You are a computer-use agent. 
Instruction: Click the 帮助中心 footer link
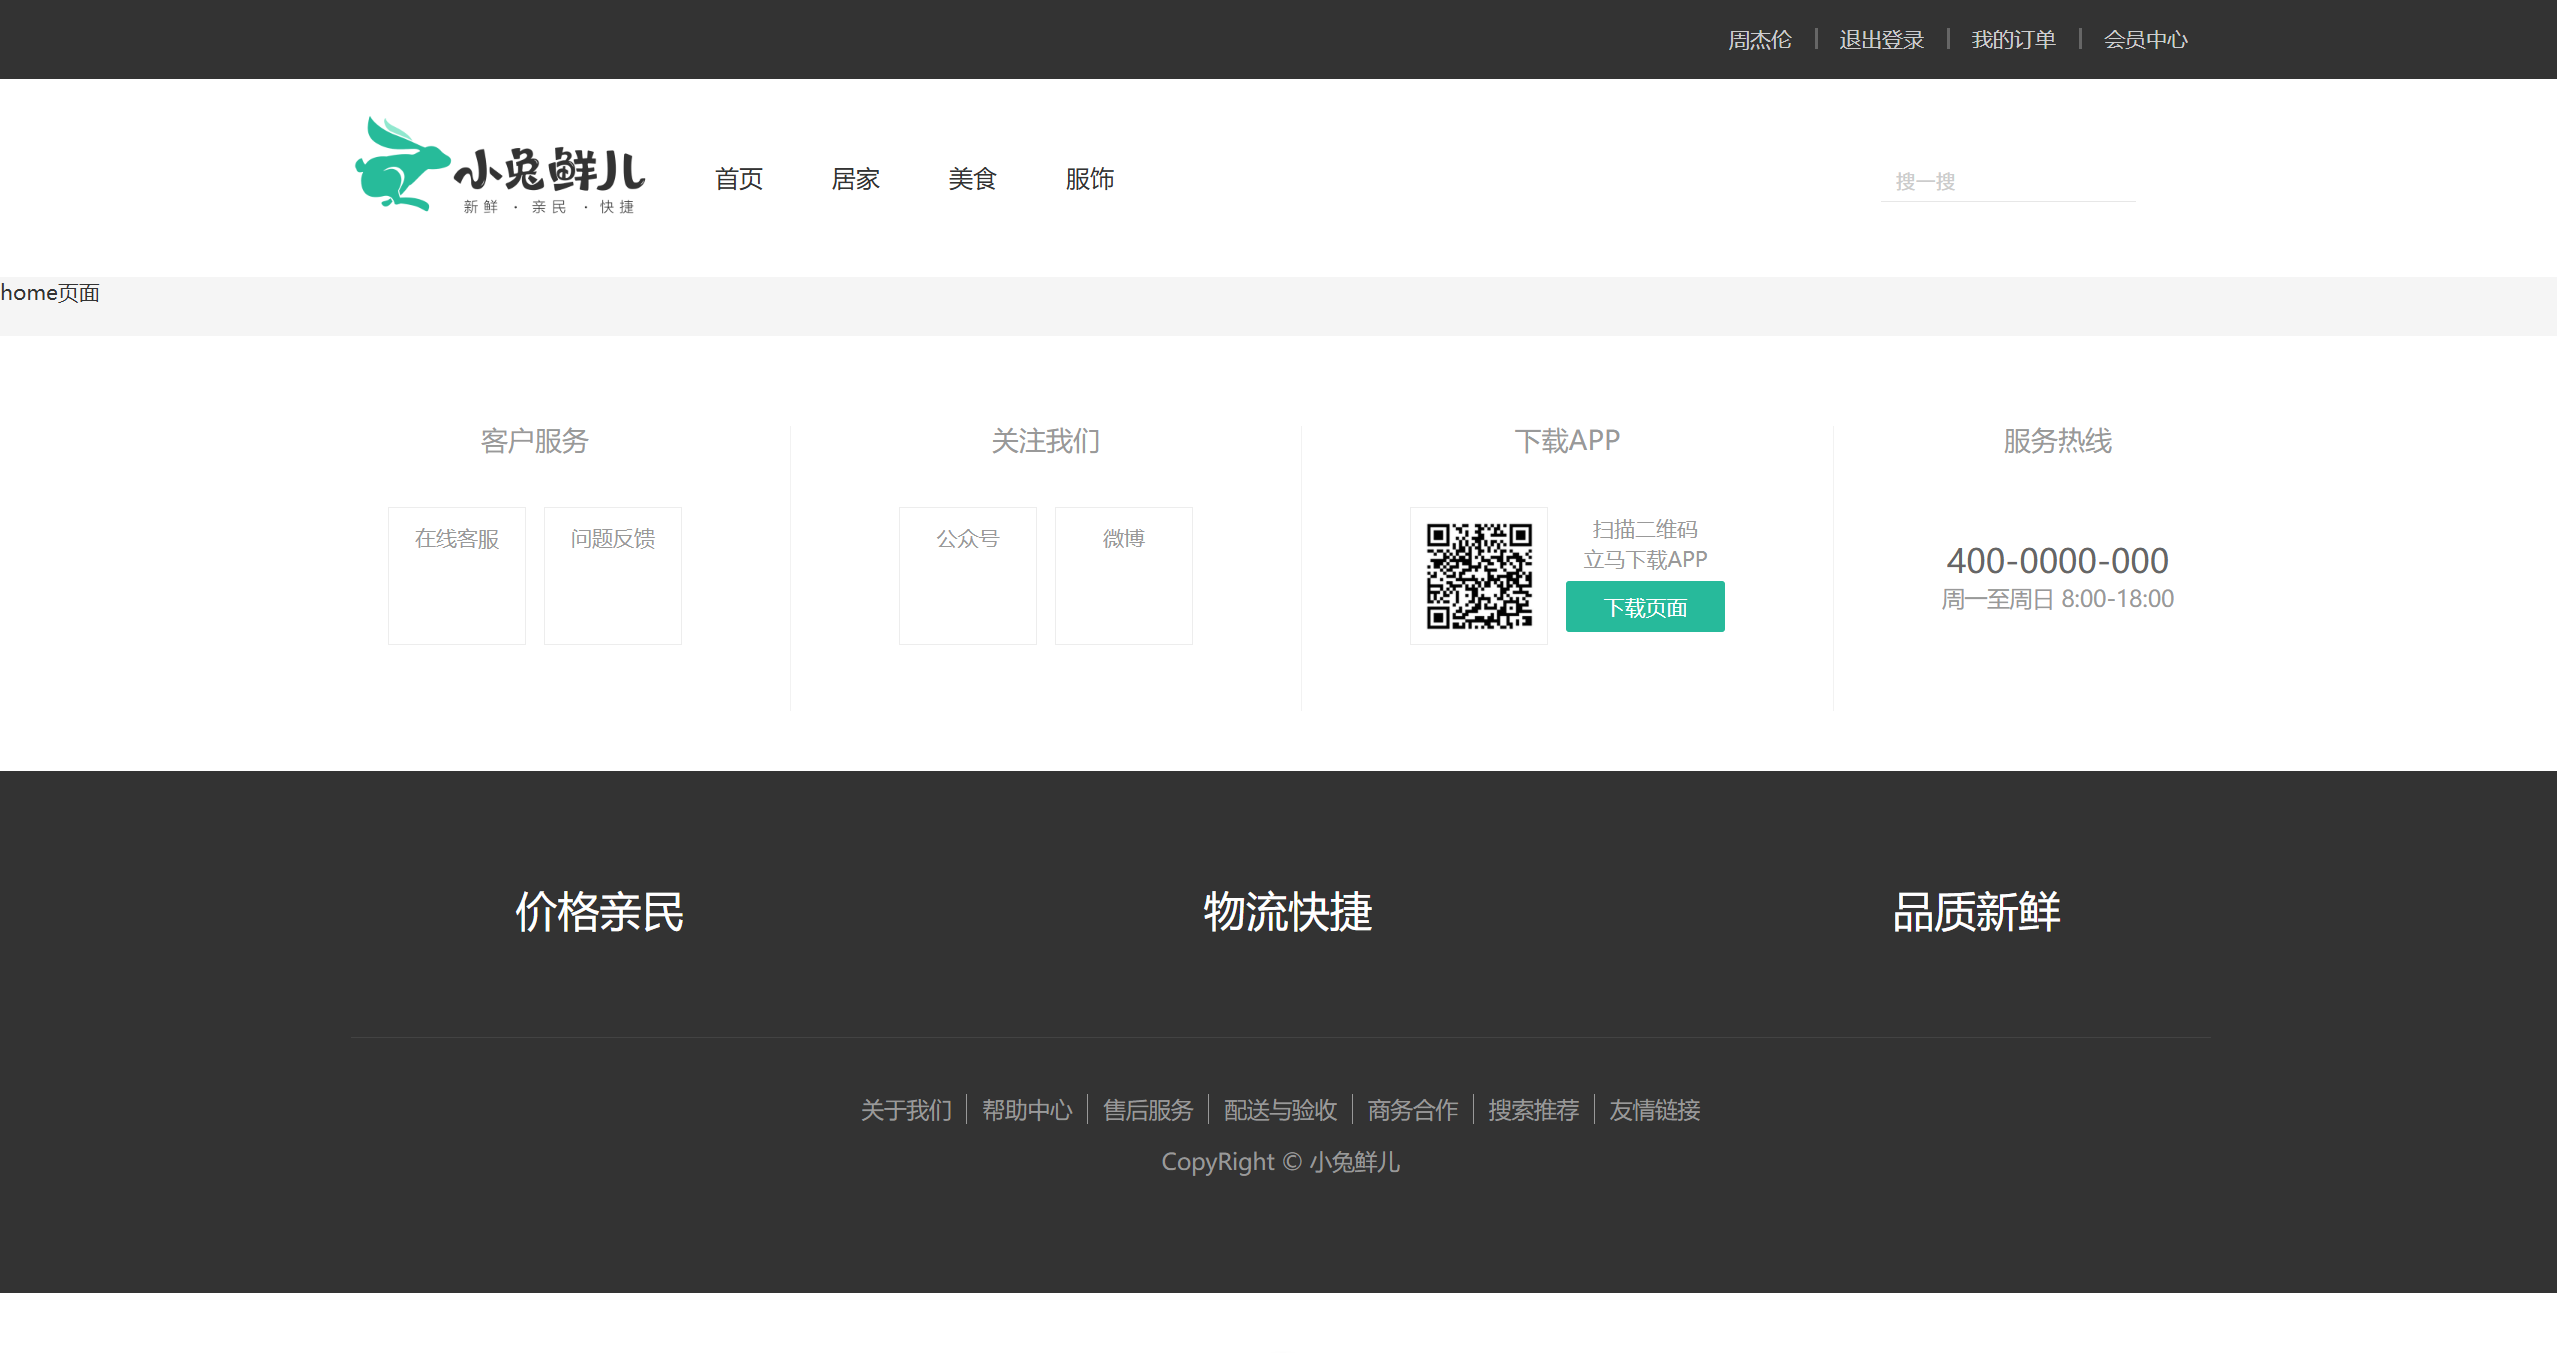pos(1027,1110)
